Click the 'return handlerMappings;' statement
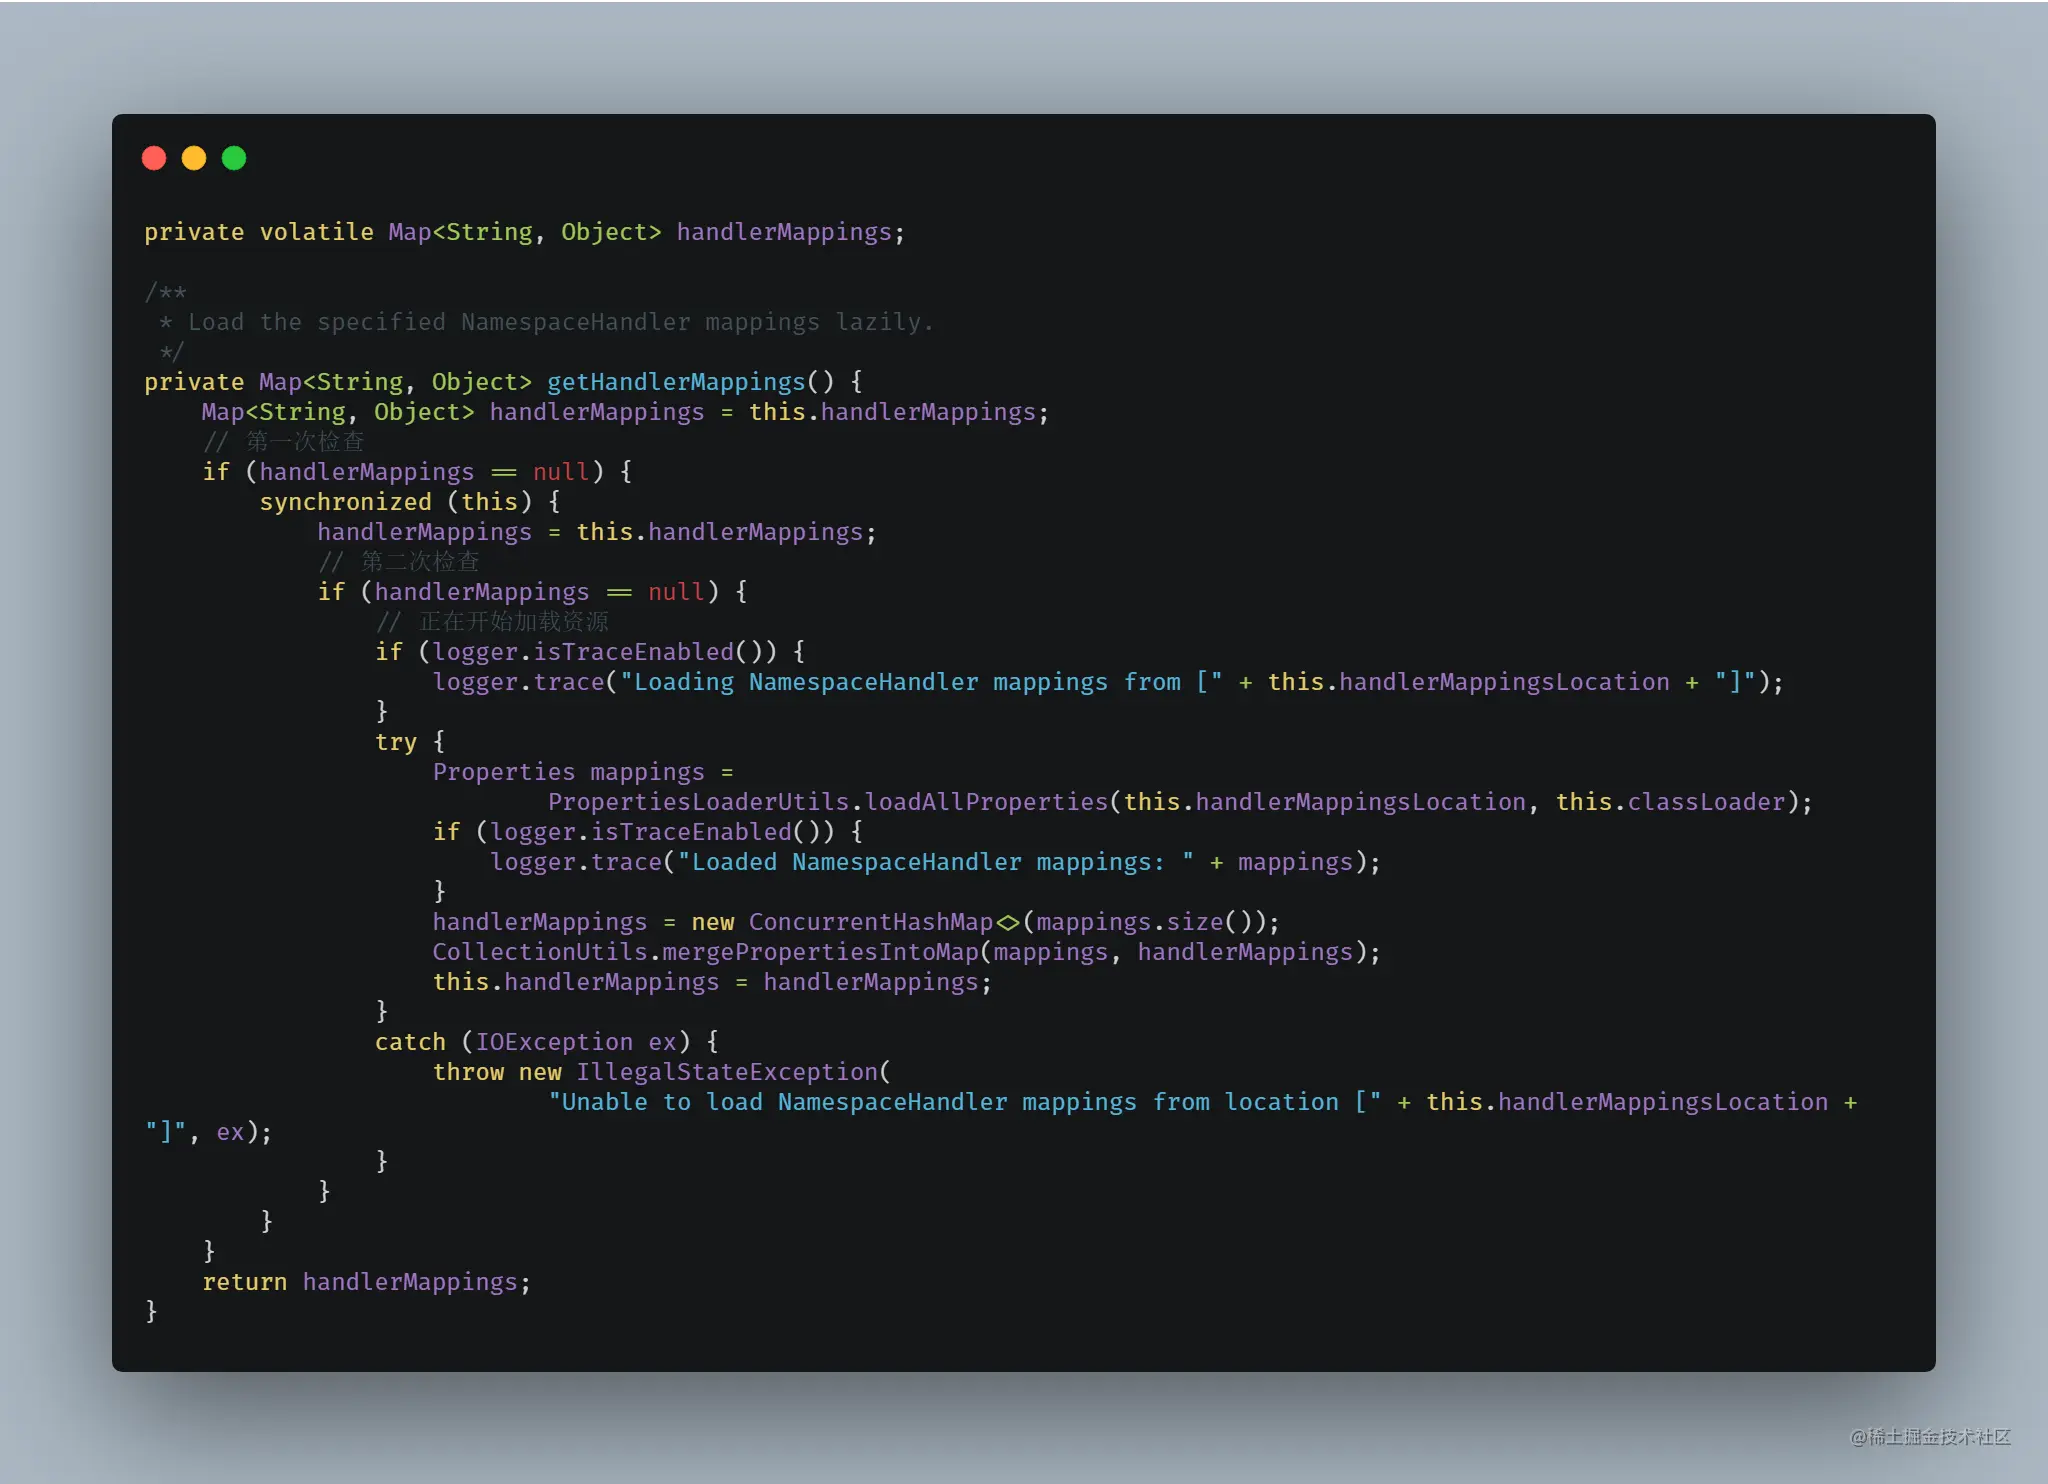Screen dimensions: 2048x1484 [367, 1282]
